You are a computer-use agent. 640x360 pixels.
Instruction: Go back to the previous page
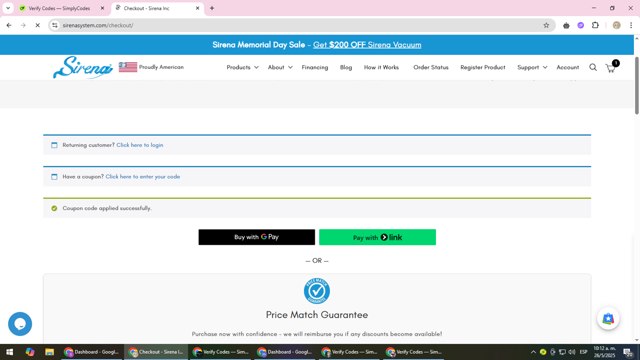[x=9, y=25]
